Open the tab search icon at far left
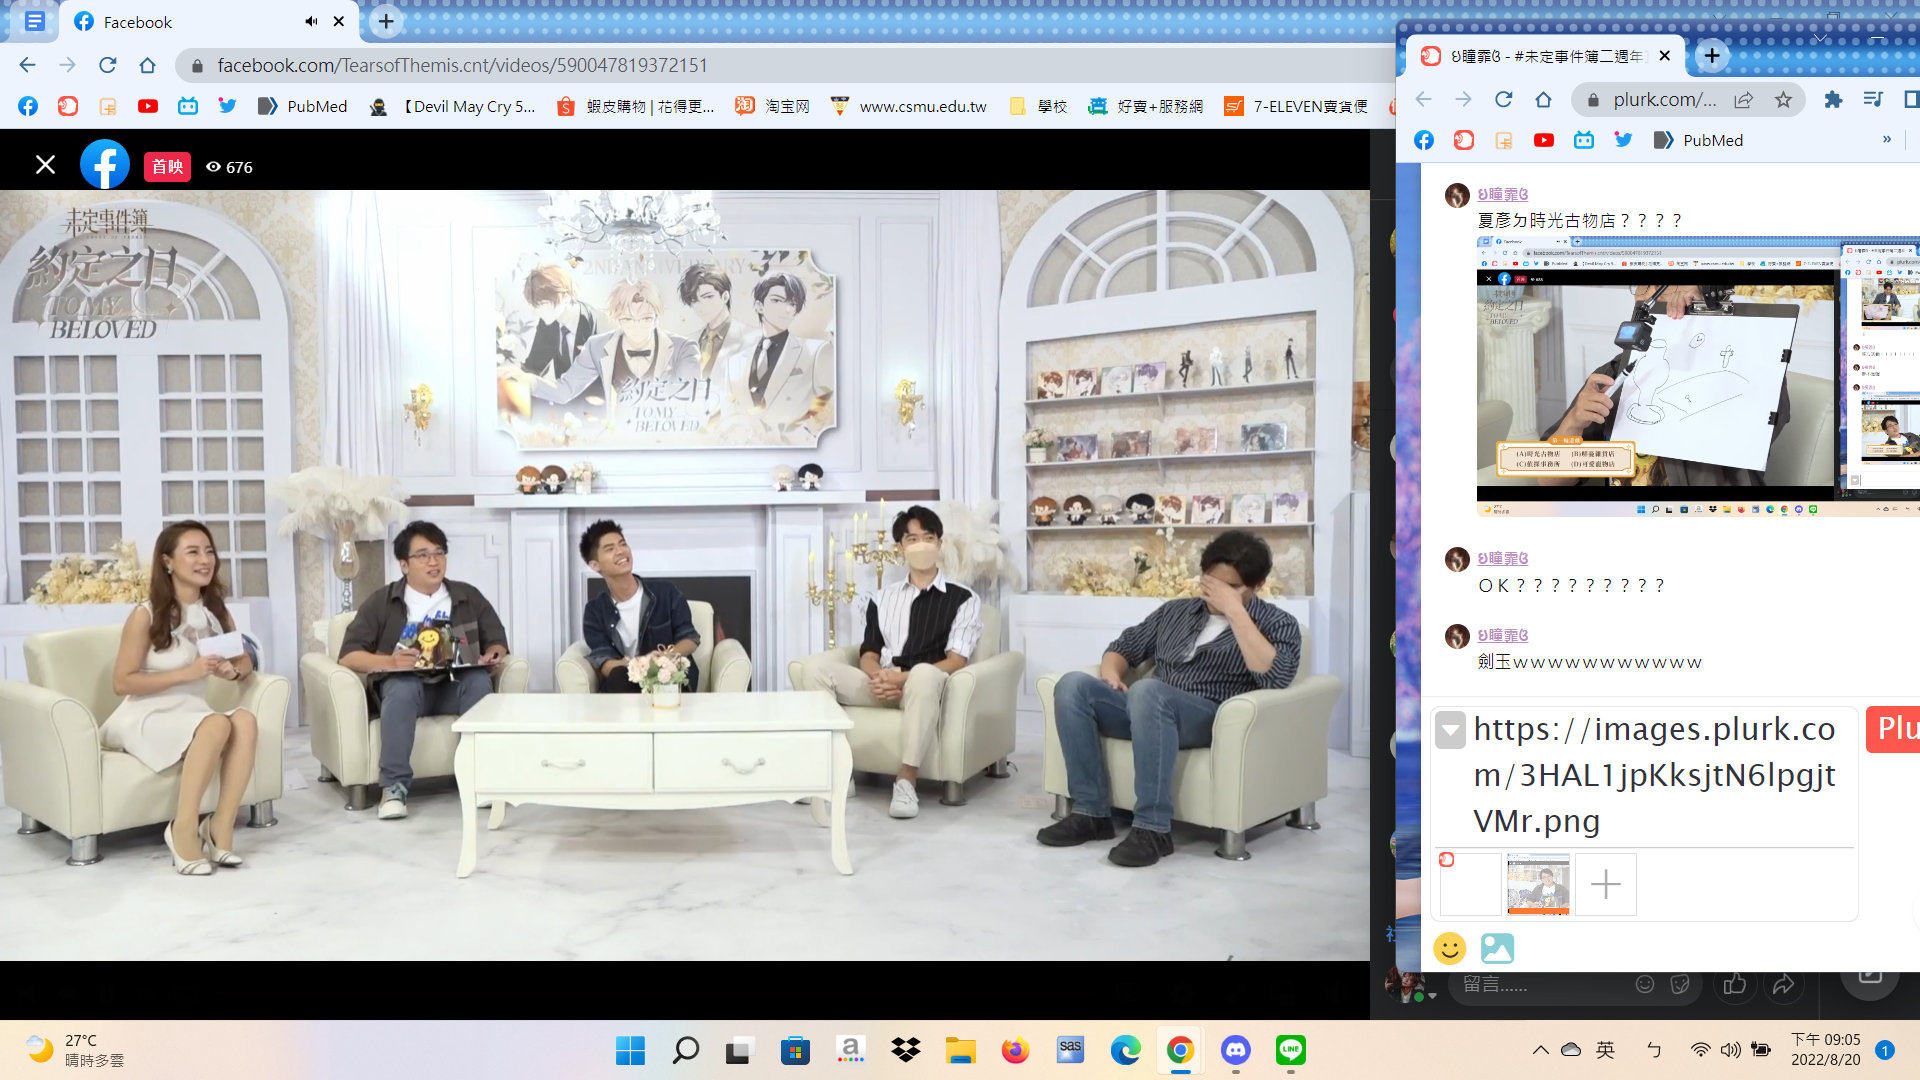 tap(34, 21)
